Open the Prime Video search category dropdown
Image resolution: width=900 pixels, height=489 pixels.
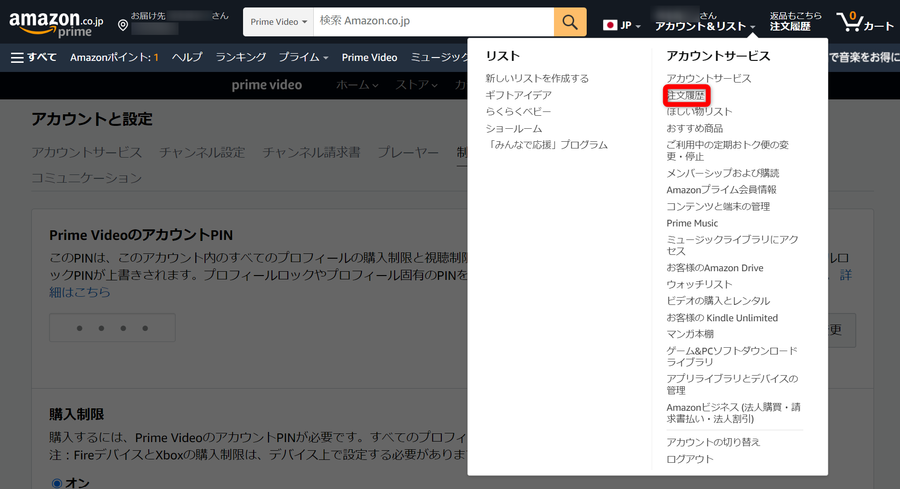click(278, 22)
